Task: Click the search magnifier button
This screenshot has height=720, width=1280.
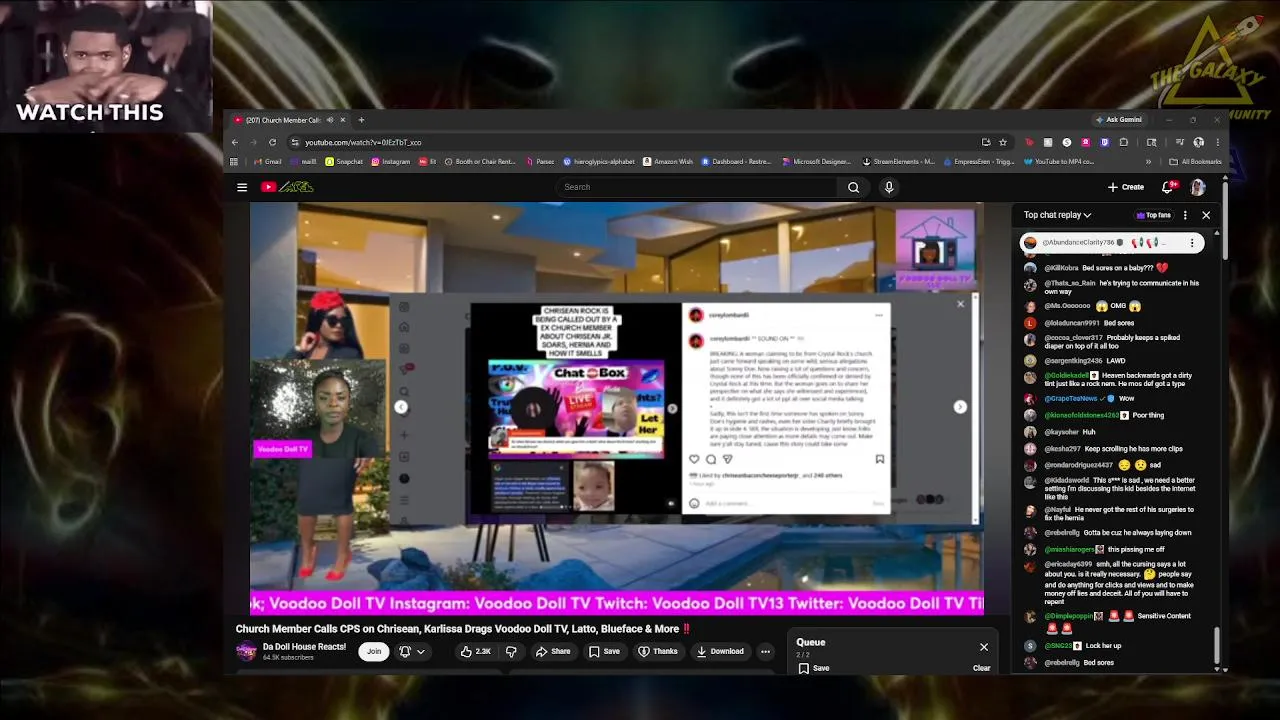Action: click(x=853, y=187)
